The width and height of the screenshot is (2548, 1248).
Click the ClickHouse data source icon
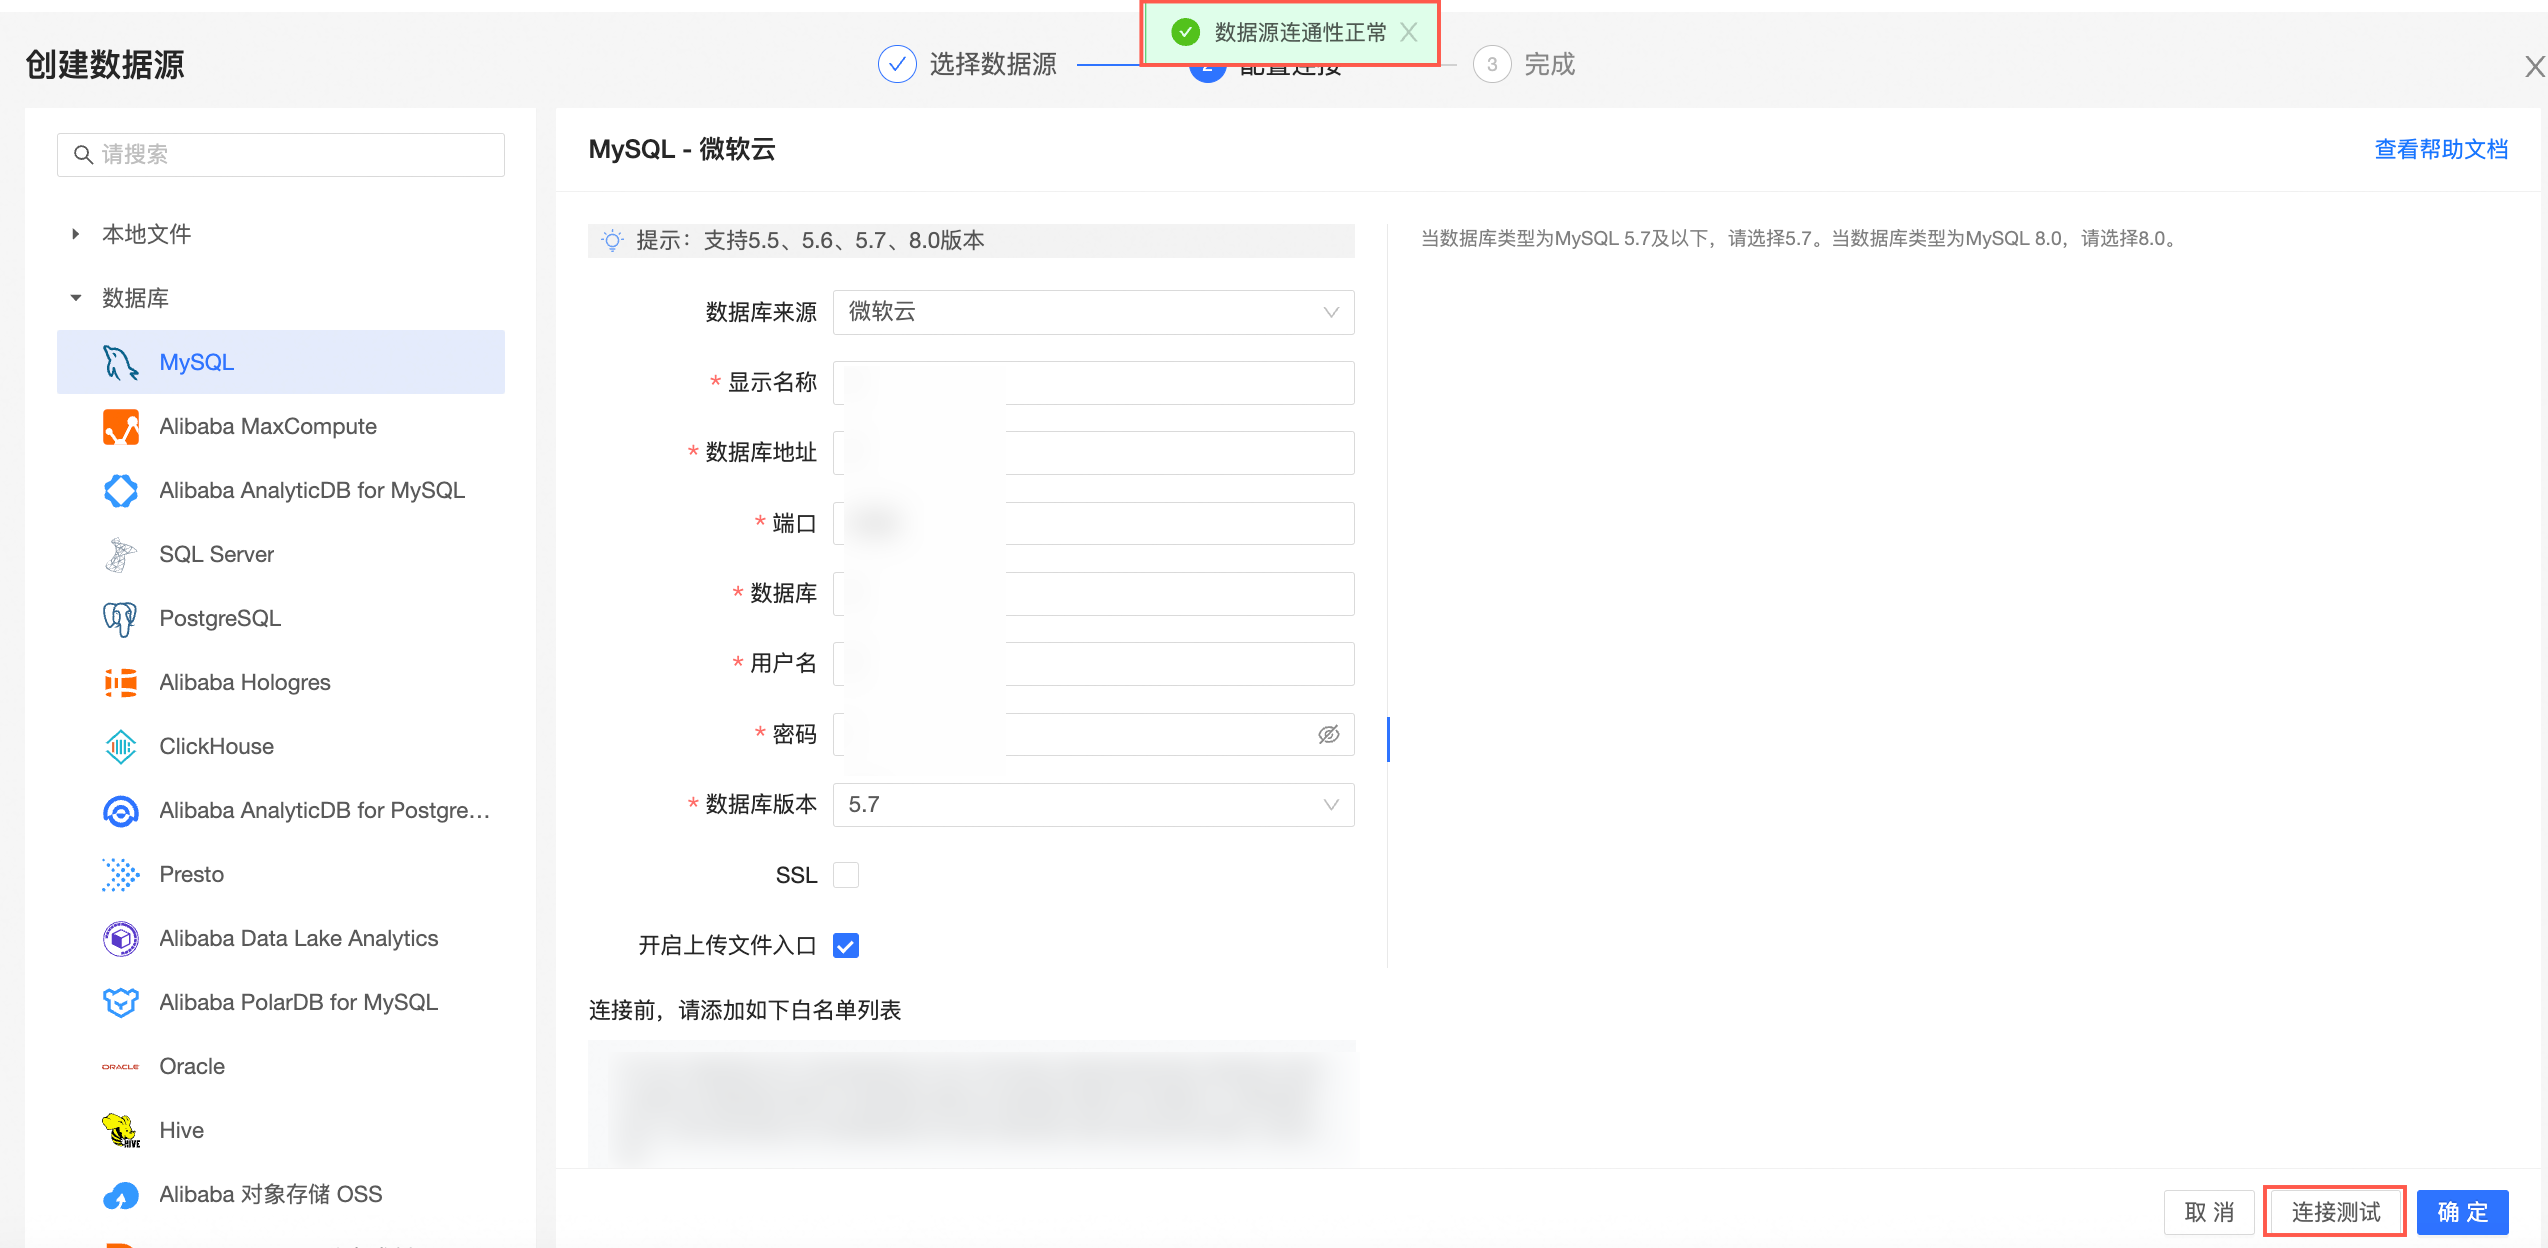(x=120, y=747)
